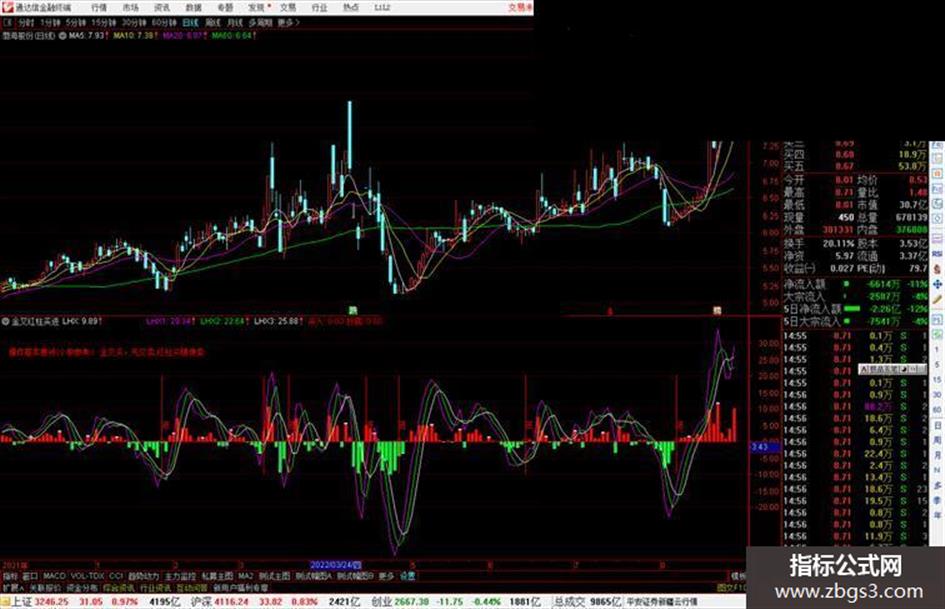Screen dimensions: 945x609
Task: Select the 私募主图 indicator tab
Action: click(x=217, y=576)
